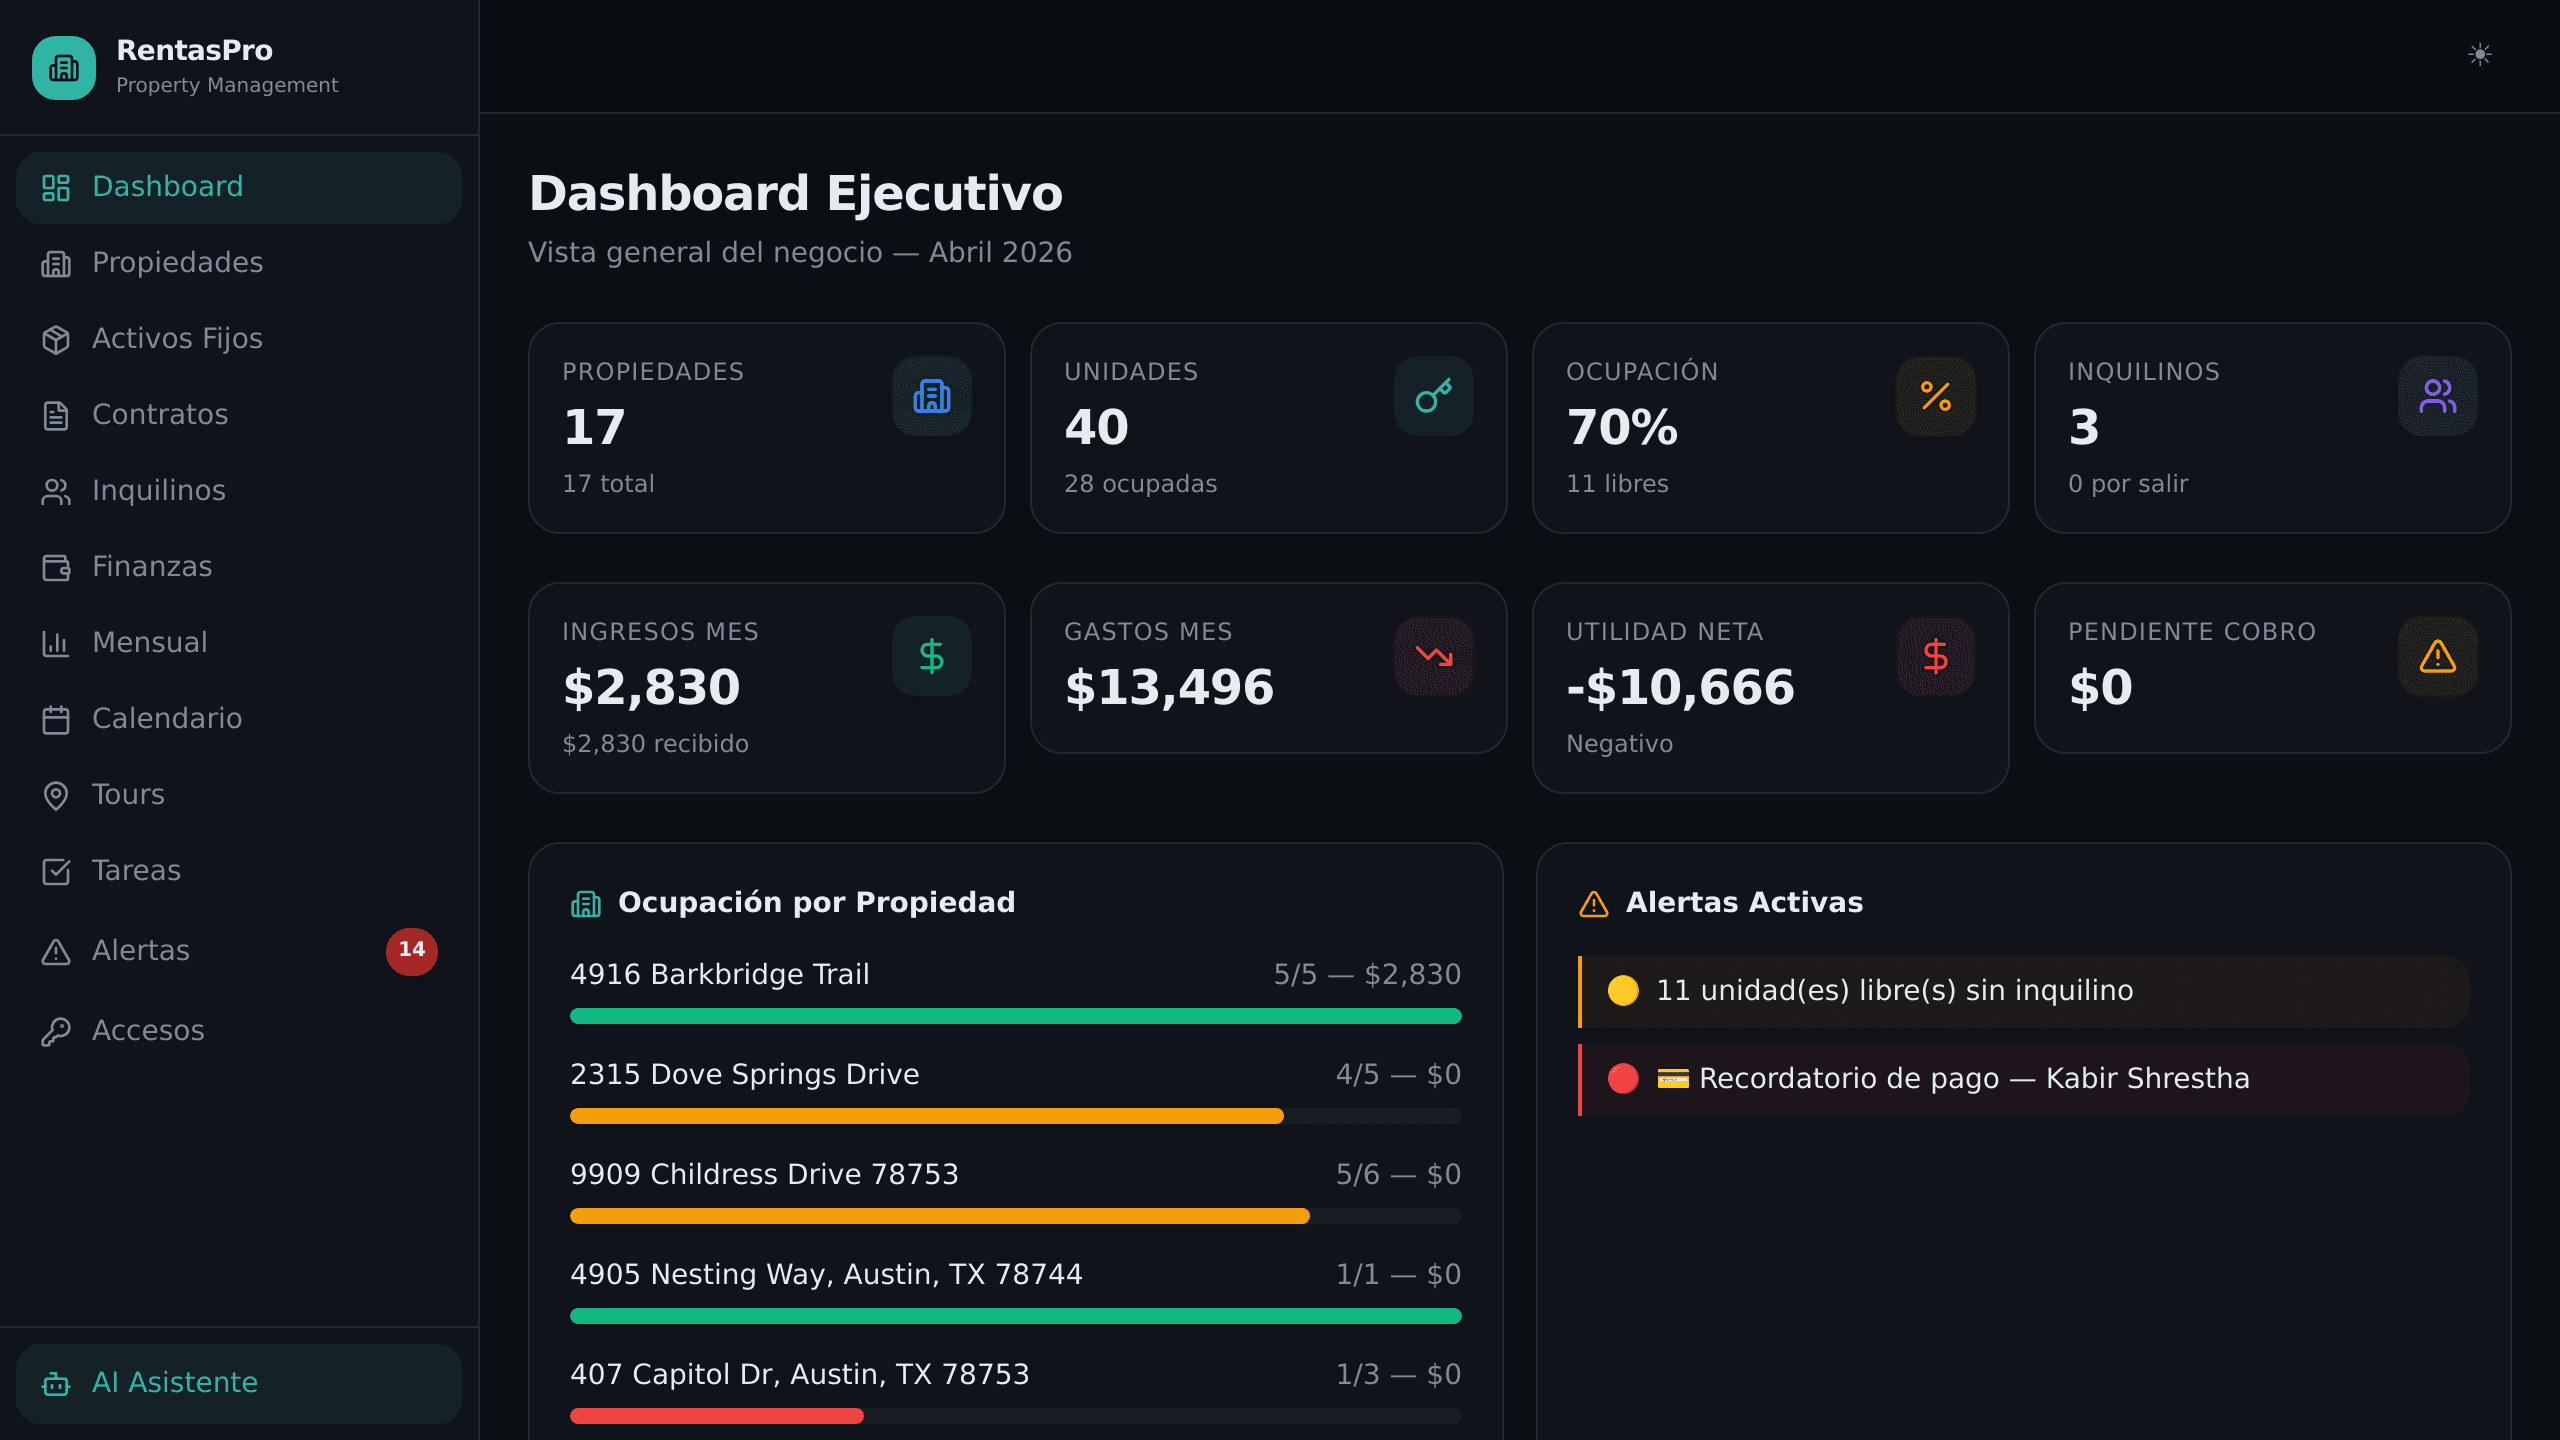This screenshot has width=2560, height=1440.
Task: Click the Ingresos Mes dollar icon
Action: click(x=932, y=656)
